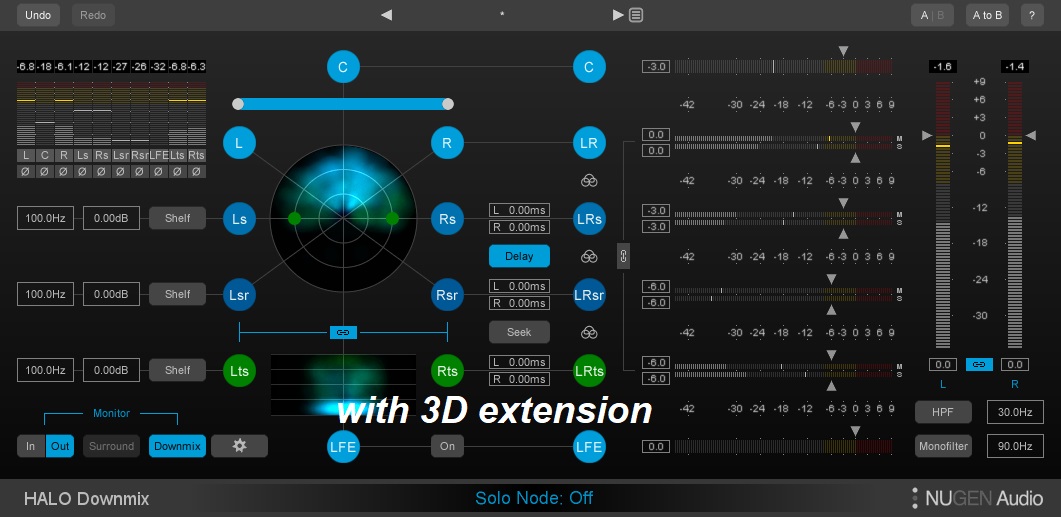The image size is (1061, 517).
Task: Switch monitor to Out
Action: click(x=60, y=446)
